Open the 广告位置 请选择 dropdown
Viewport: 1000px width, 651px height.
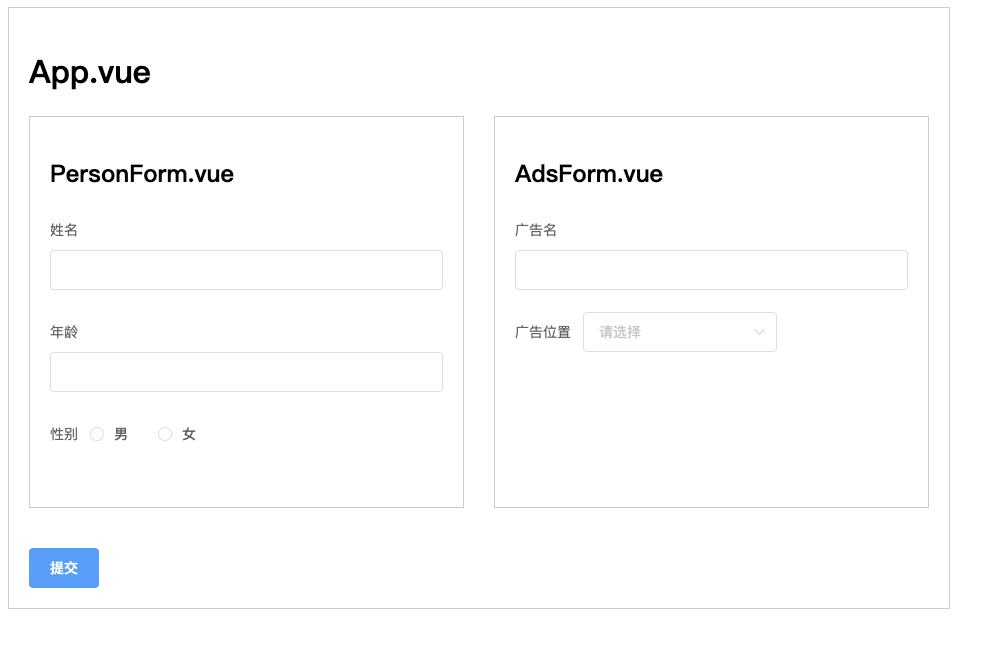coord(670,332)
